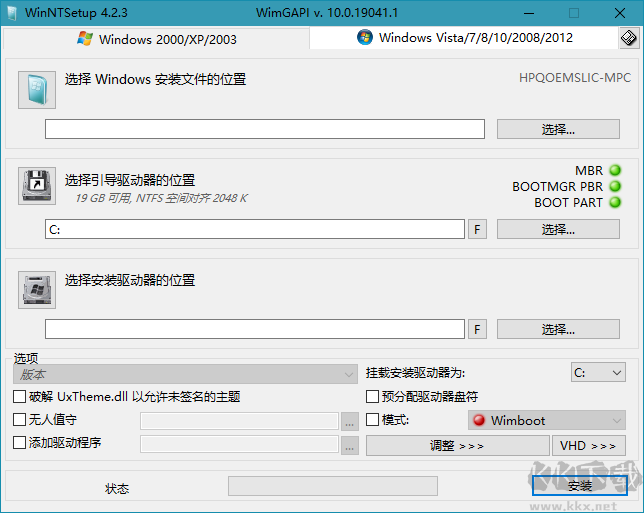644x513 pixels.
Task: Click the boot drive path field showing C:
Action: pyautogui.click(x=255, y=229)
